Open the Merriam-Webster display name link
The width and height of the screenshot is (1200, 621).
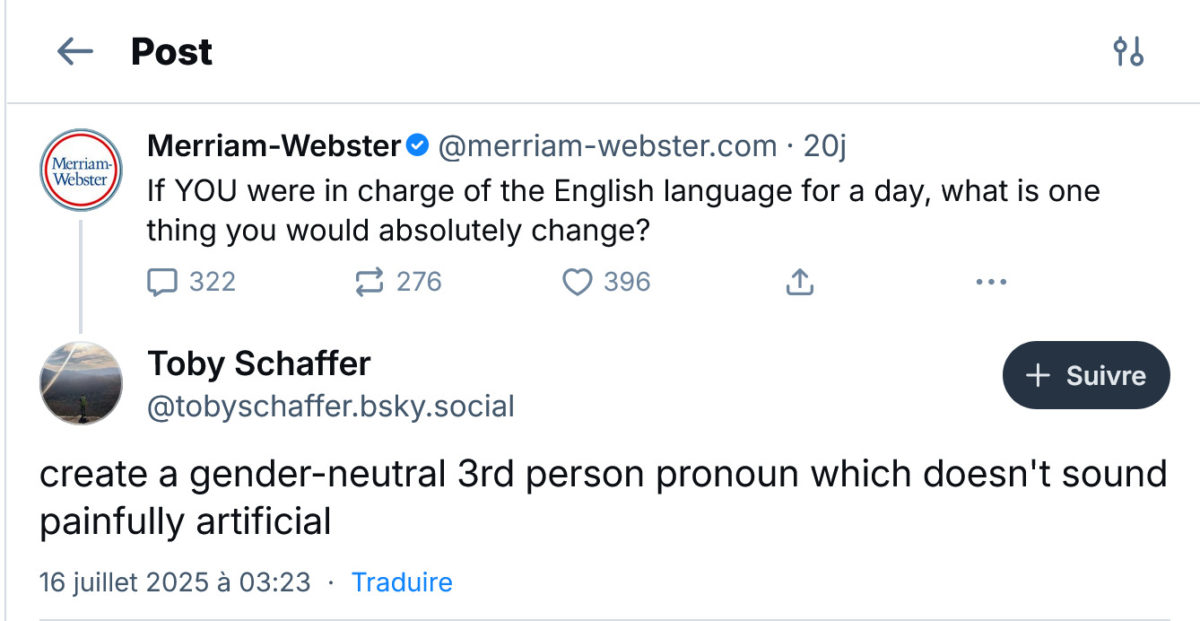click(x=273, y=147)
